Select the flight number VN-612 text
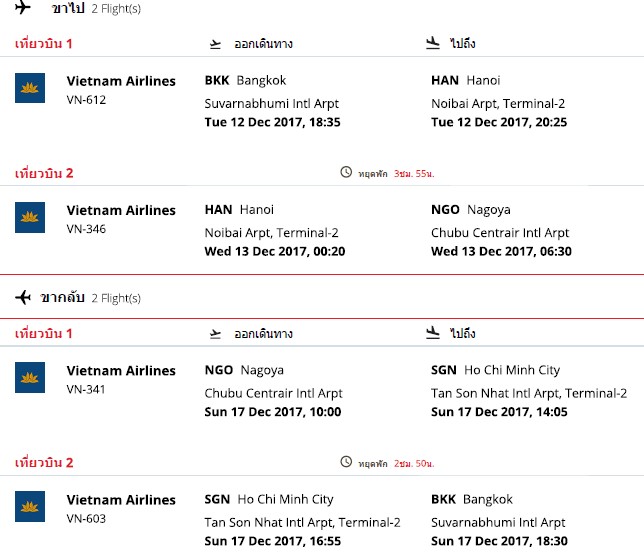Viewport: 644px width, 553px height. [86, 100]
